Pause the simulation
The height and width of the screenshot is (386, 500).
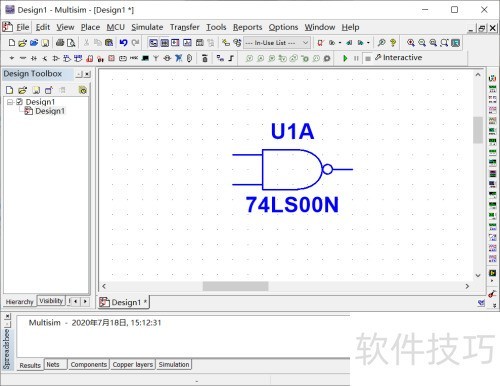click(356, 58)
